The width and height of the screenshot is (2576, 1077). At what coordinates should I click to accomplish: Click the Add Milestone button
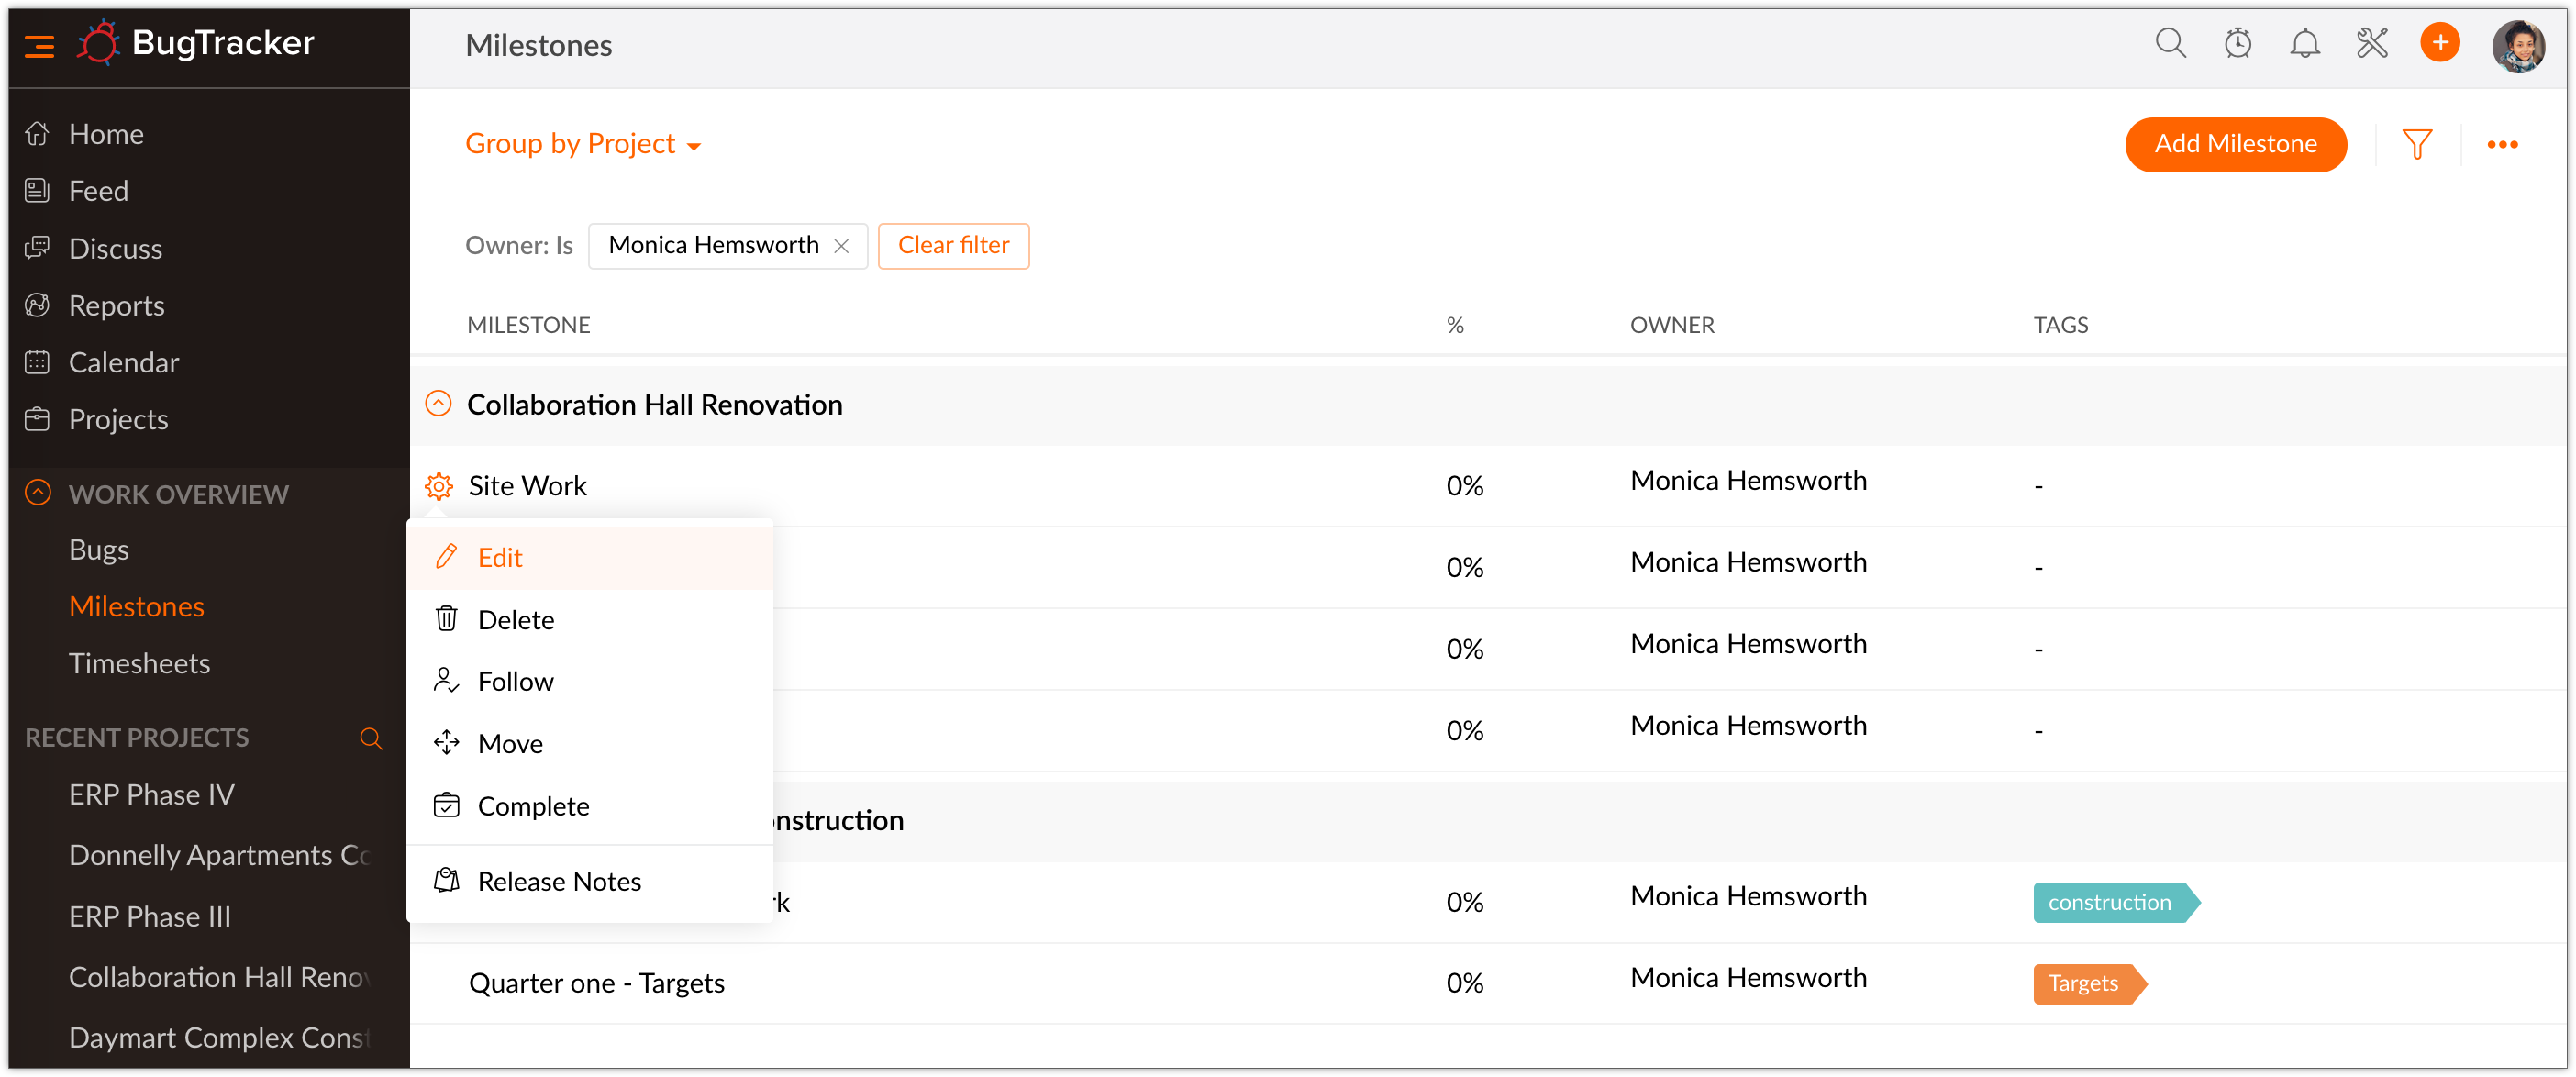[x=2234, y=144]
